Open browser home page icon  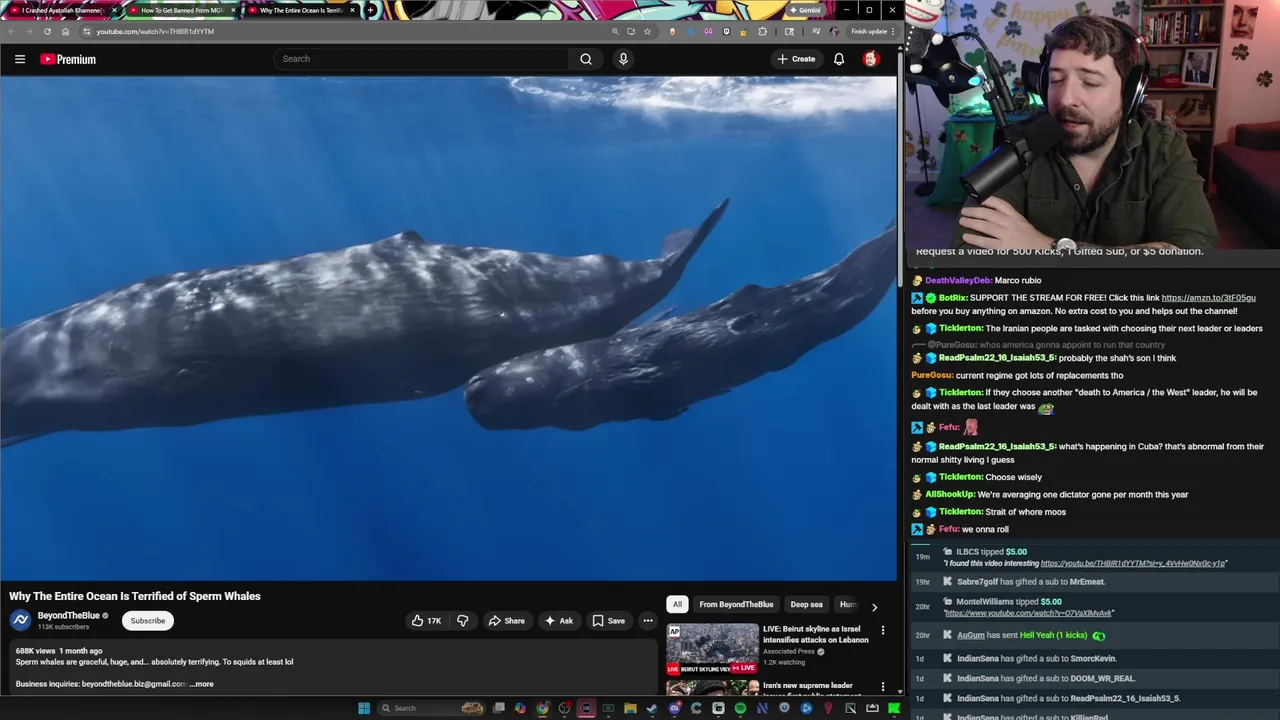point(66,31)
